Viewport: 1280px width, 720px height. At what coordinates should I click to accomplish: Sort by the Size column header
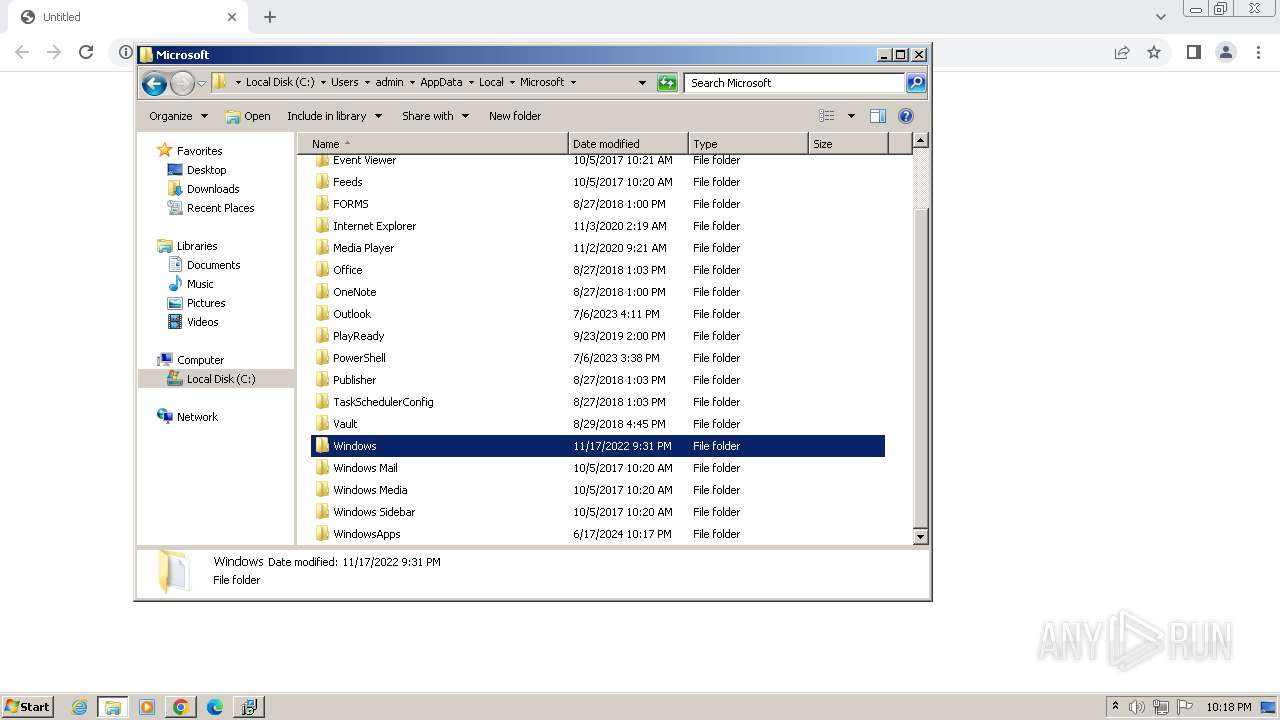[x=848, y=144]
